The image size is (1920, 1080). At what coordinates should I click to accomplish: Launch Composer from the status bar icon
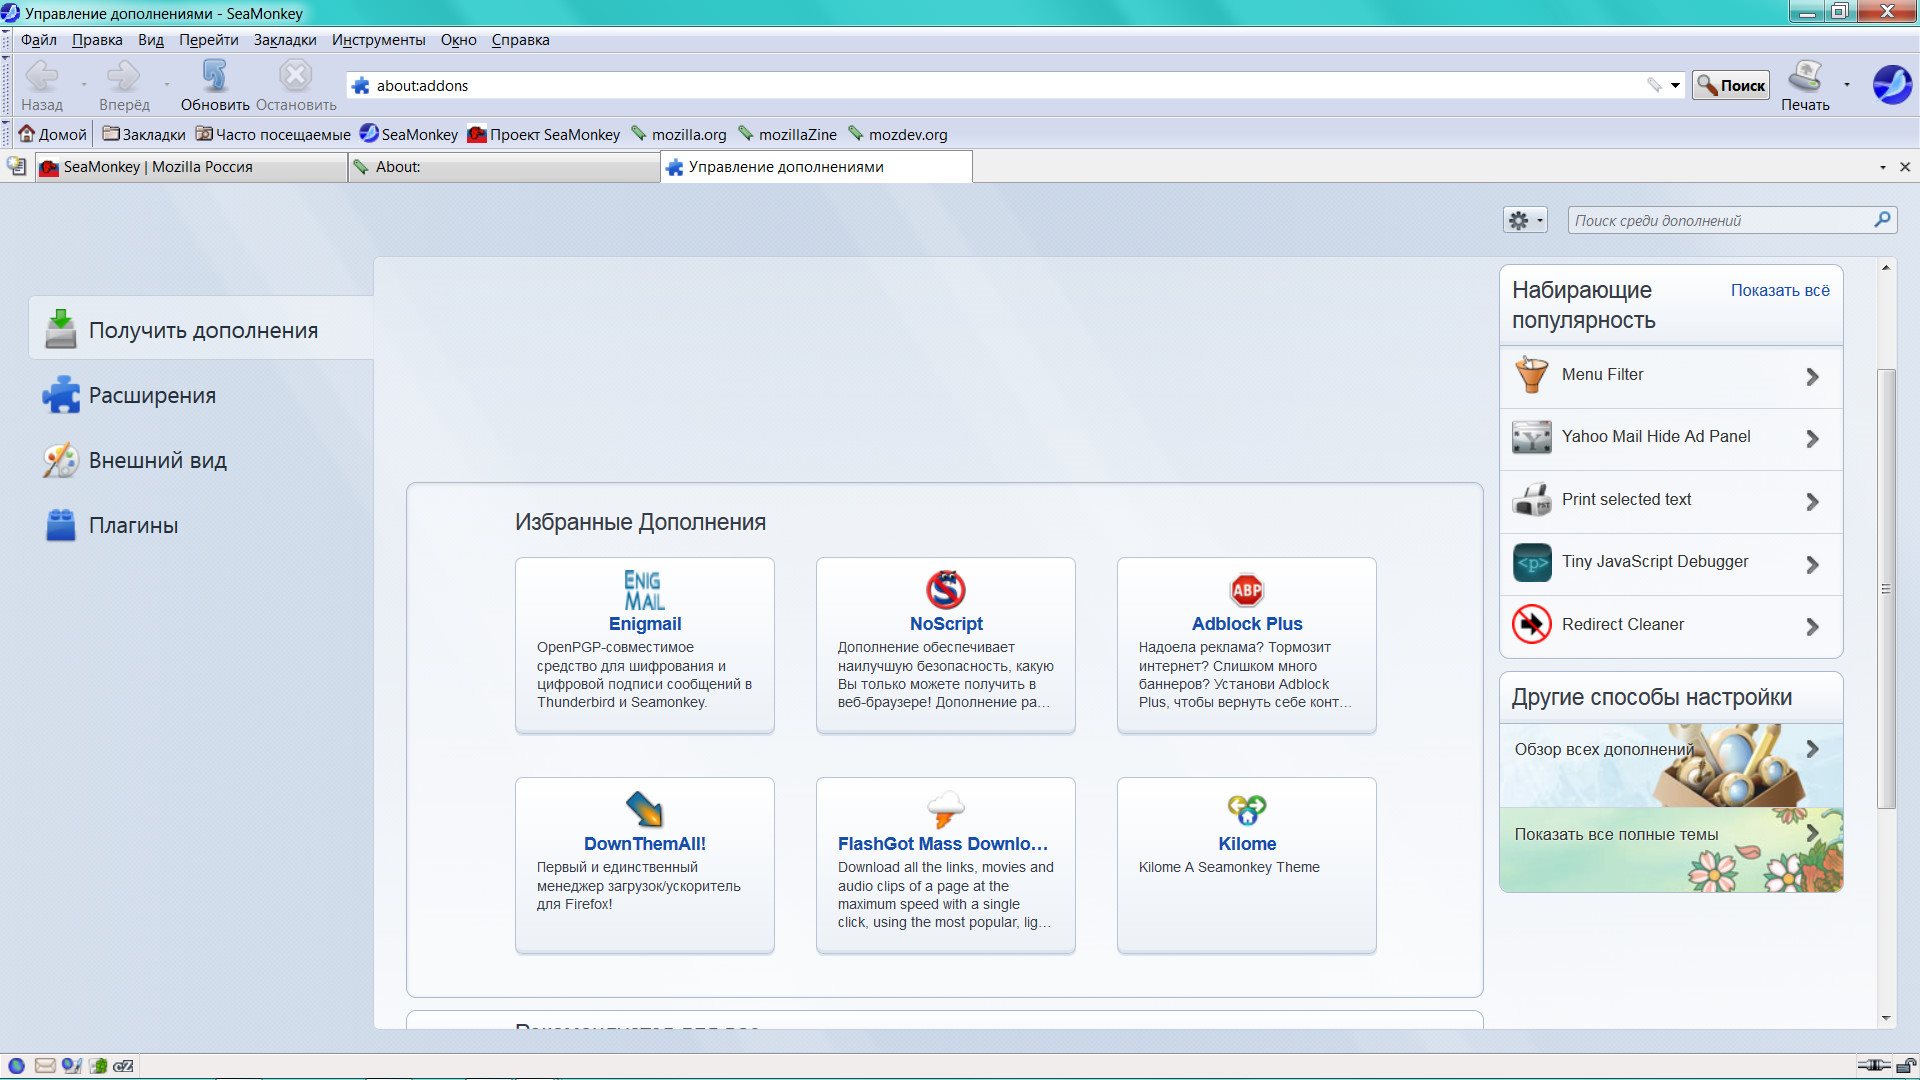coord(71,1066)
